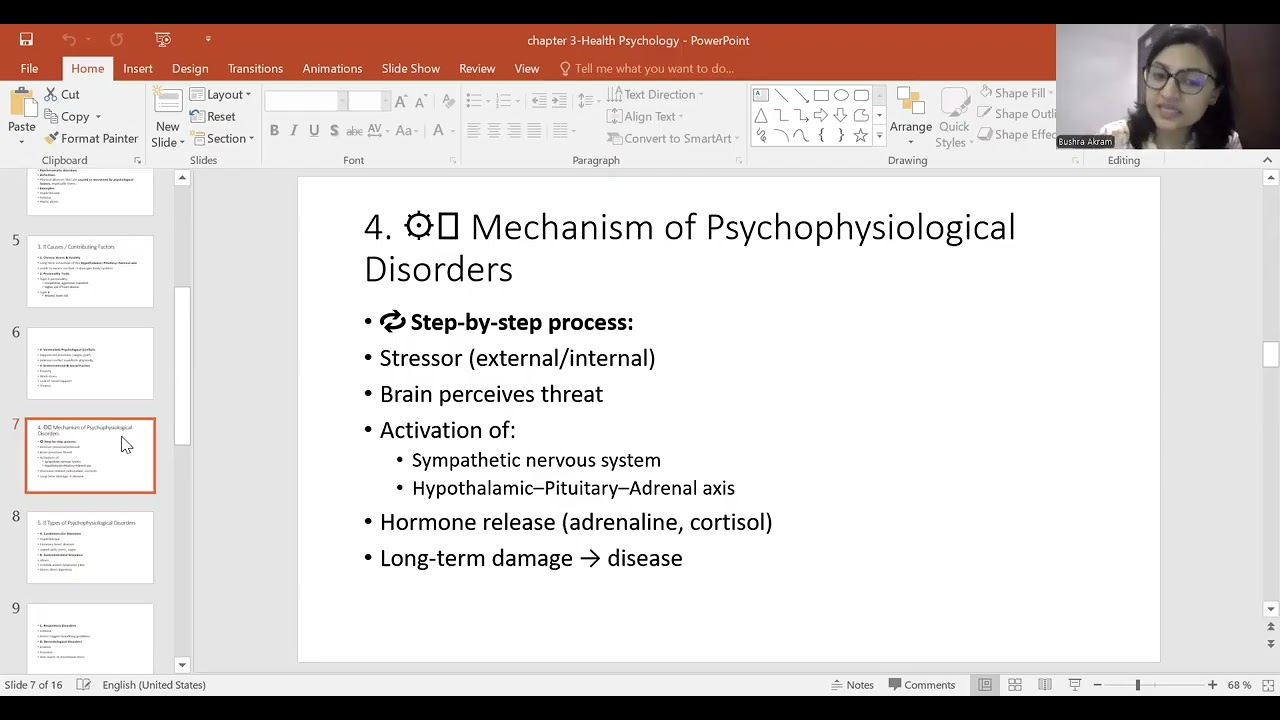Cut the selection with the scissors icon
This screenshot has height=720, width=1280.
point(63,94)
